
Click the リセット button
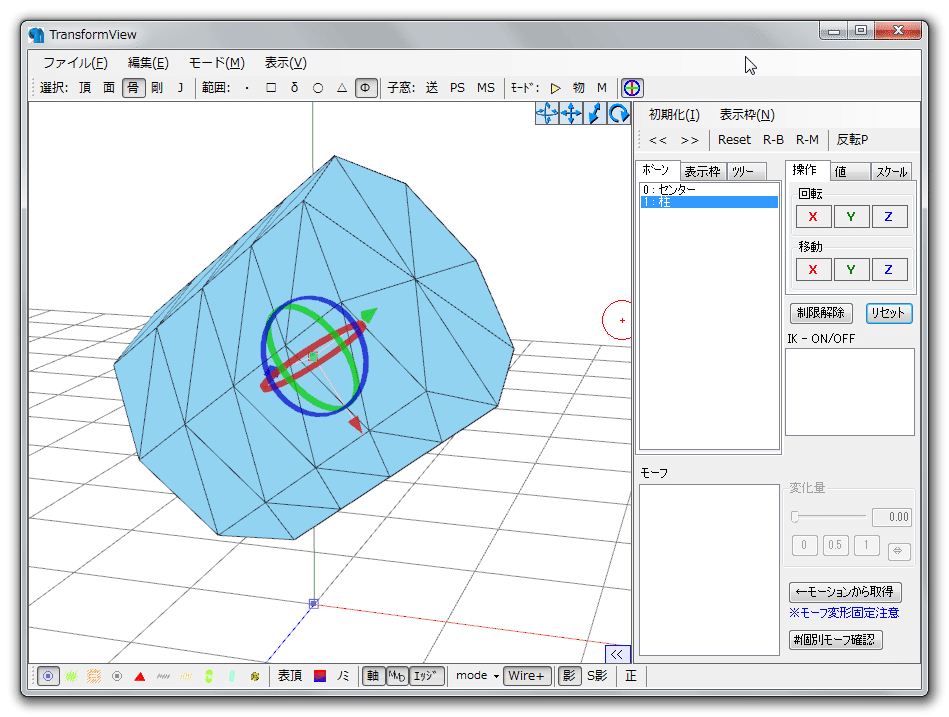tap(888, 313)
